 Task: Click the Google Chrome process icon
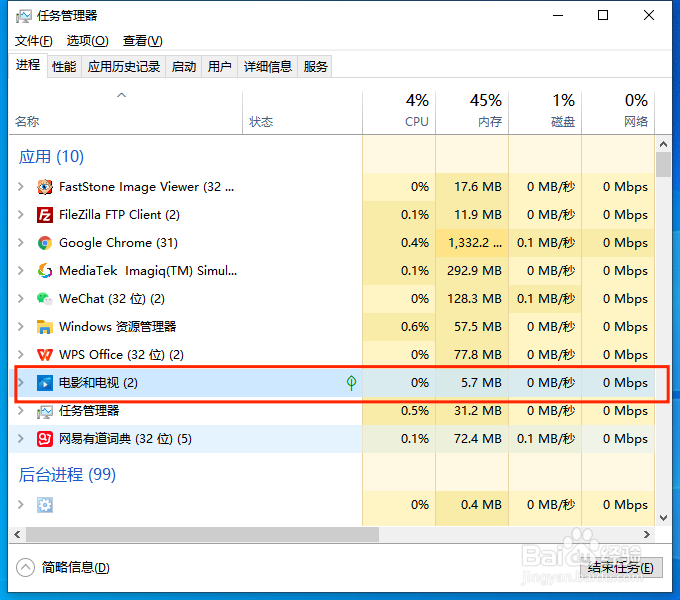pos(45,243)
